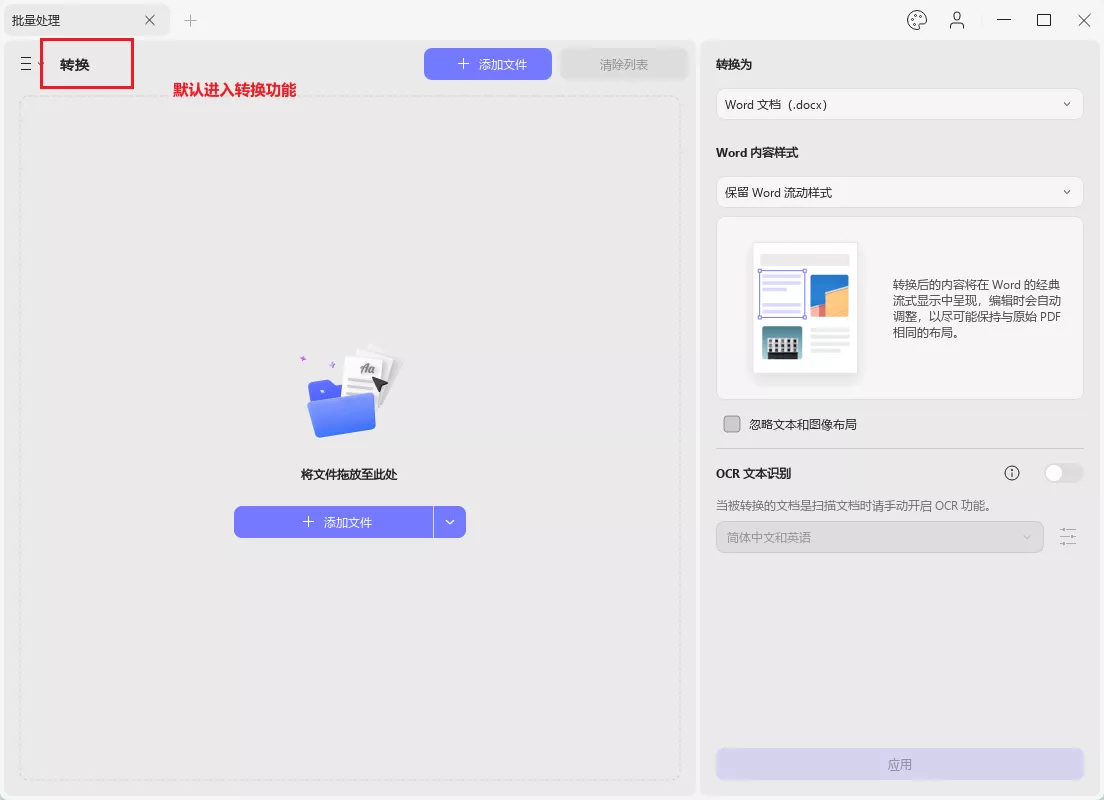Screen dimensions: 1104x800
Task: Open the 保留 Word 流动样式 dropdown
Action: pos(899,192)
